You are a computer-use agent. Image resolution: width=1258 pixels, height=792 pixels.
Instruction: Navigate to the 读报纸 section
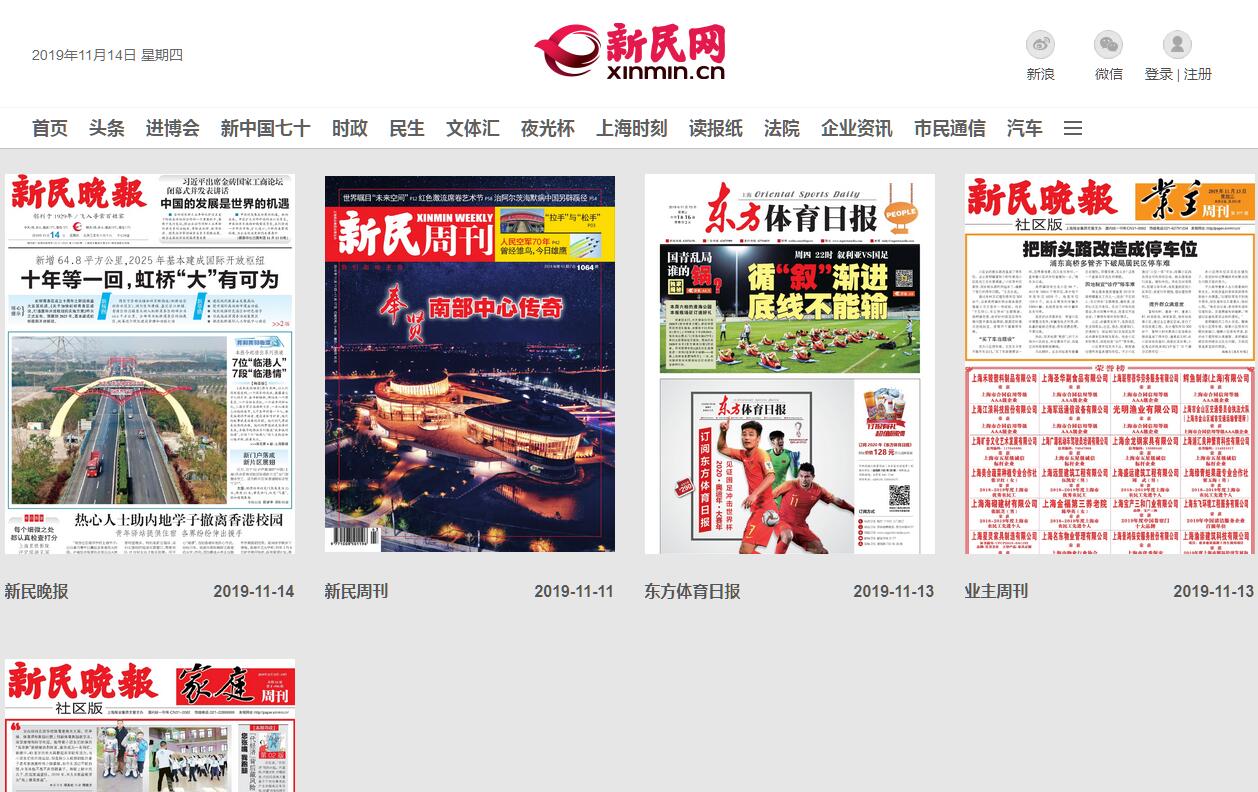715,128
